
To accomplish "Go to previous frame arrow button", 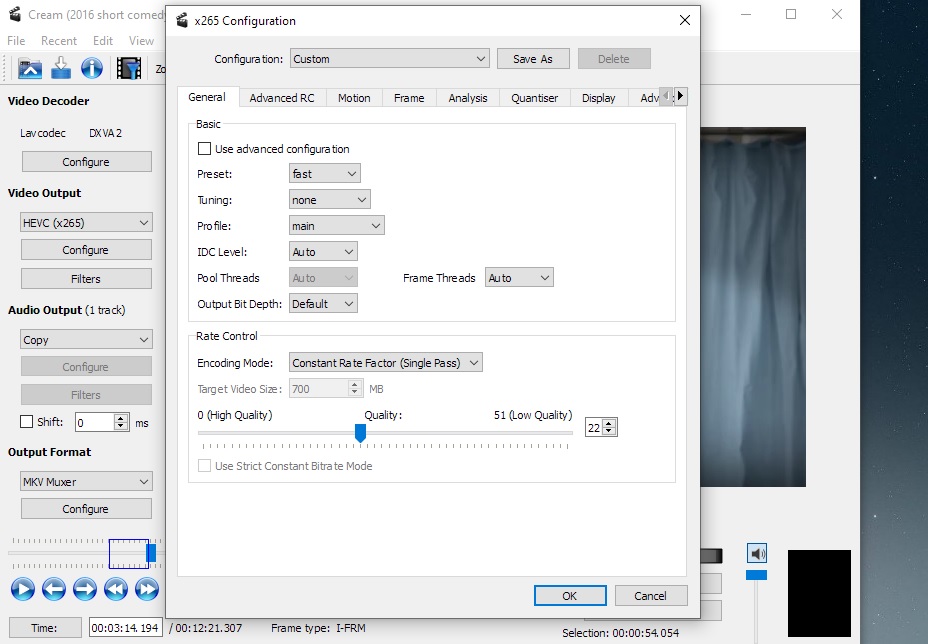I will click(x=54, y=590).
